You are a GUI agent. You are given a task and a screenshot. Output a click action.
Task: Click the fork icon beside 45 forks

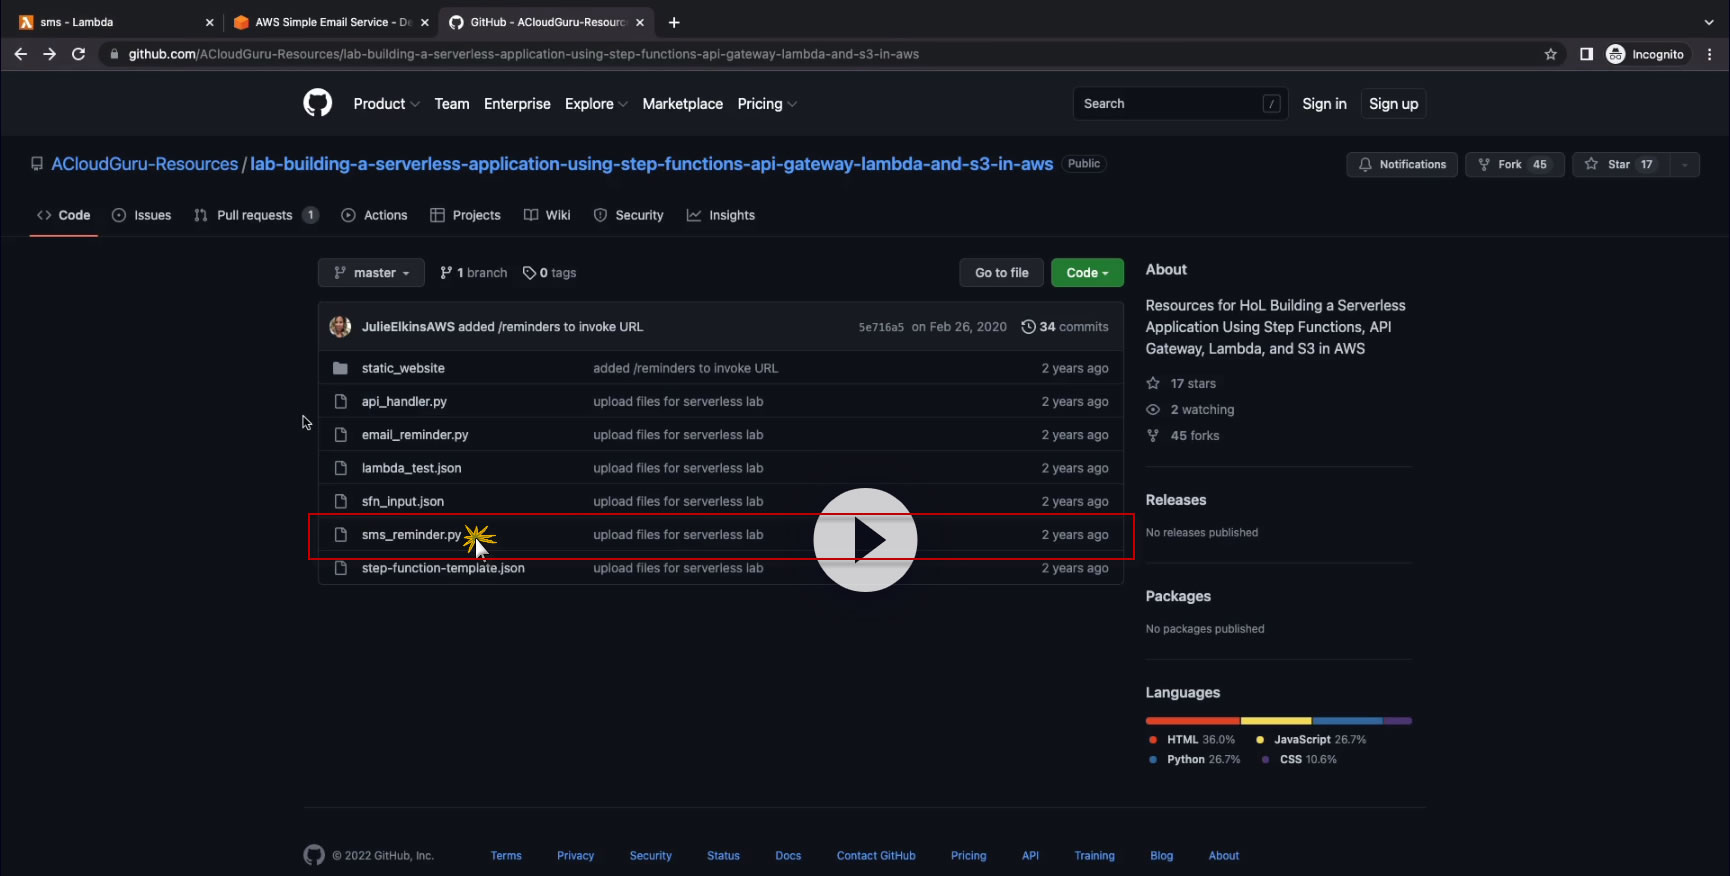[x=1153, y=435]
